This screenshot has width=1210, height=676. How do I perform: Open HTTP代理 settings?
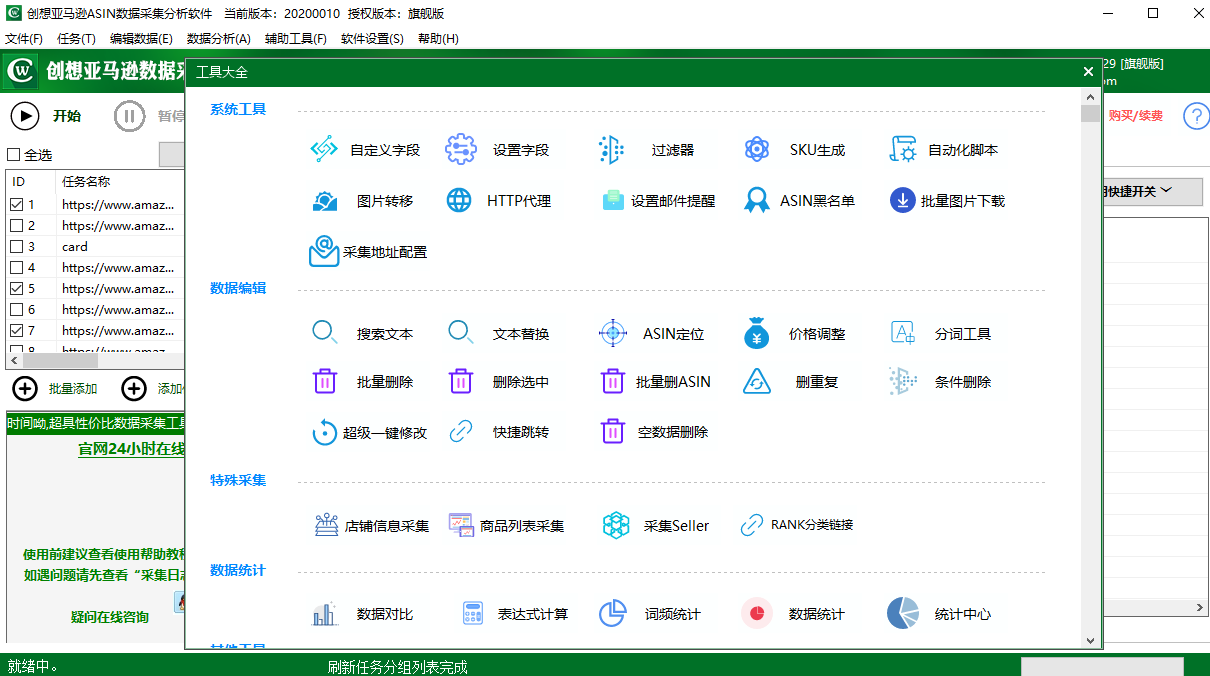click(498, 201)
